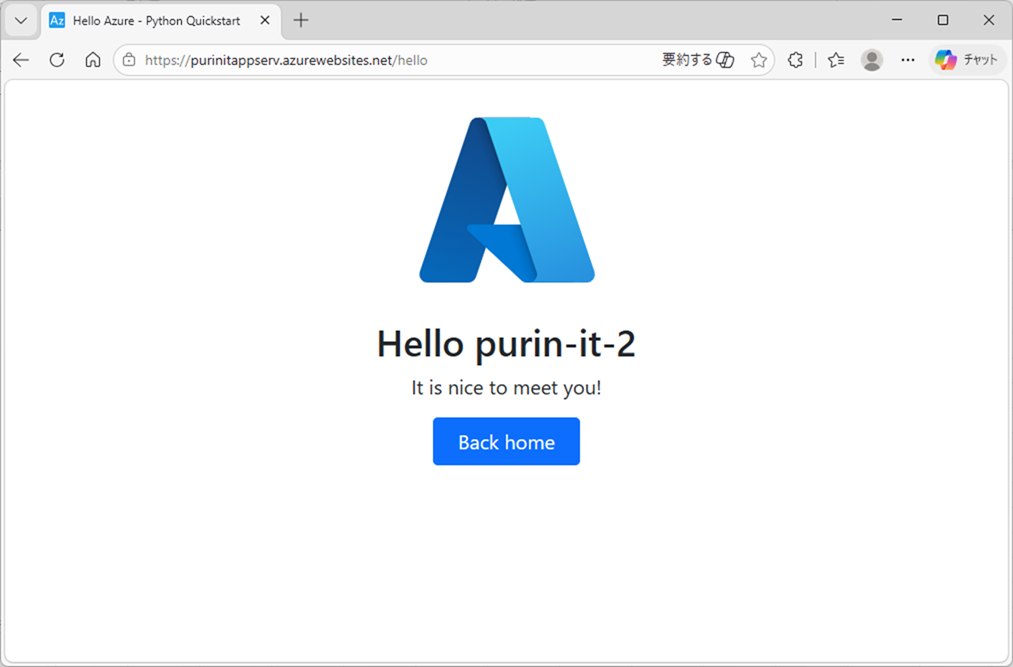Reload the page with the refresh icon
1013x667 pixels.
tap(57, 60)
